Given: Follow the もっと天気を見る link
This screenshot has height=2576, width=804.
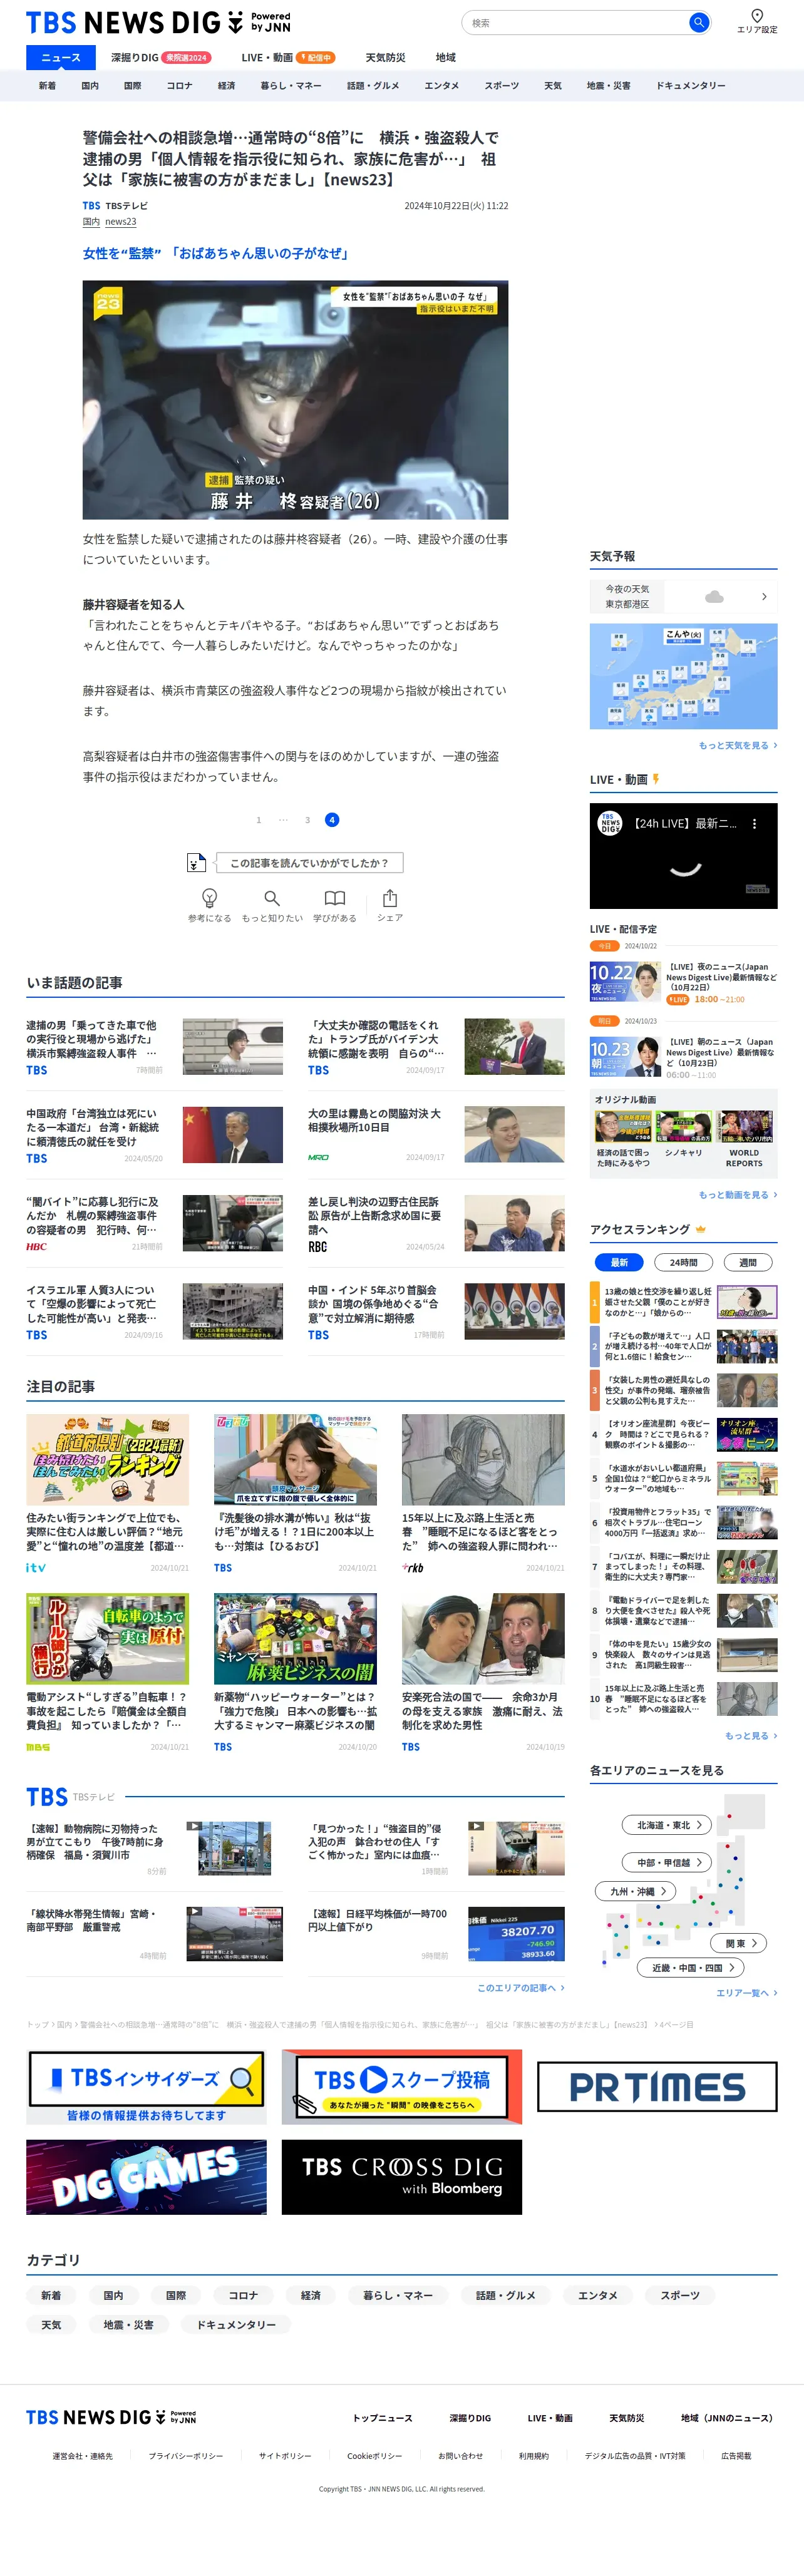Looking at the screenshot, I should point(738,745).
